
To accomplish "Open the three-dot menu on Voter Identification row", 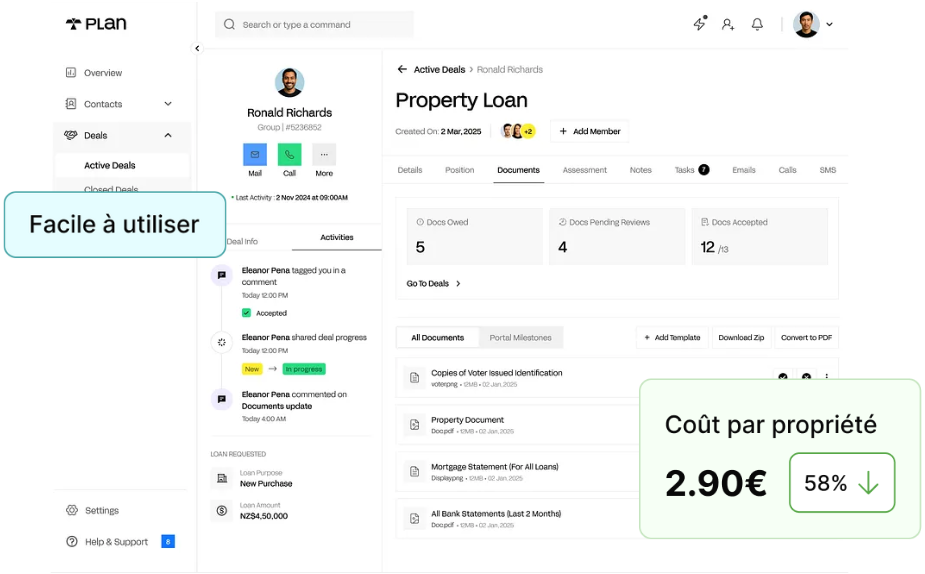I will click(x=827, y=377).
